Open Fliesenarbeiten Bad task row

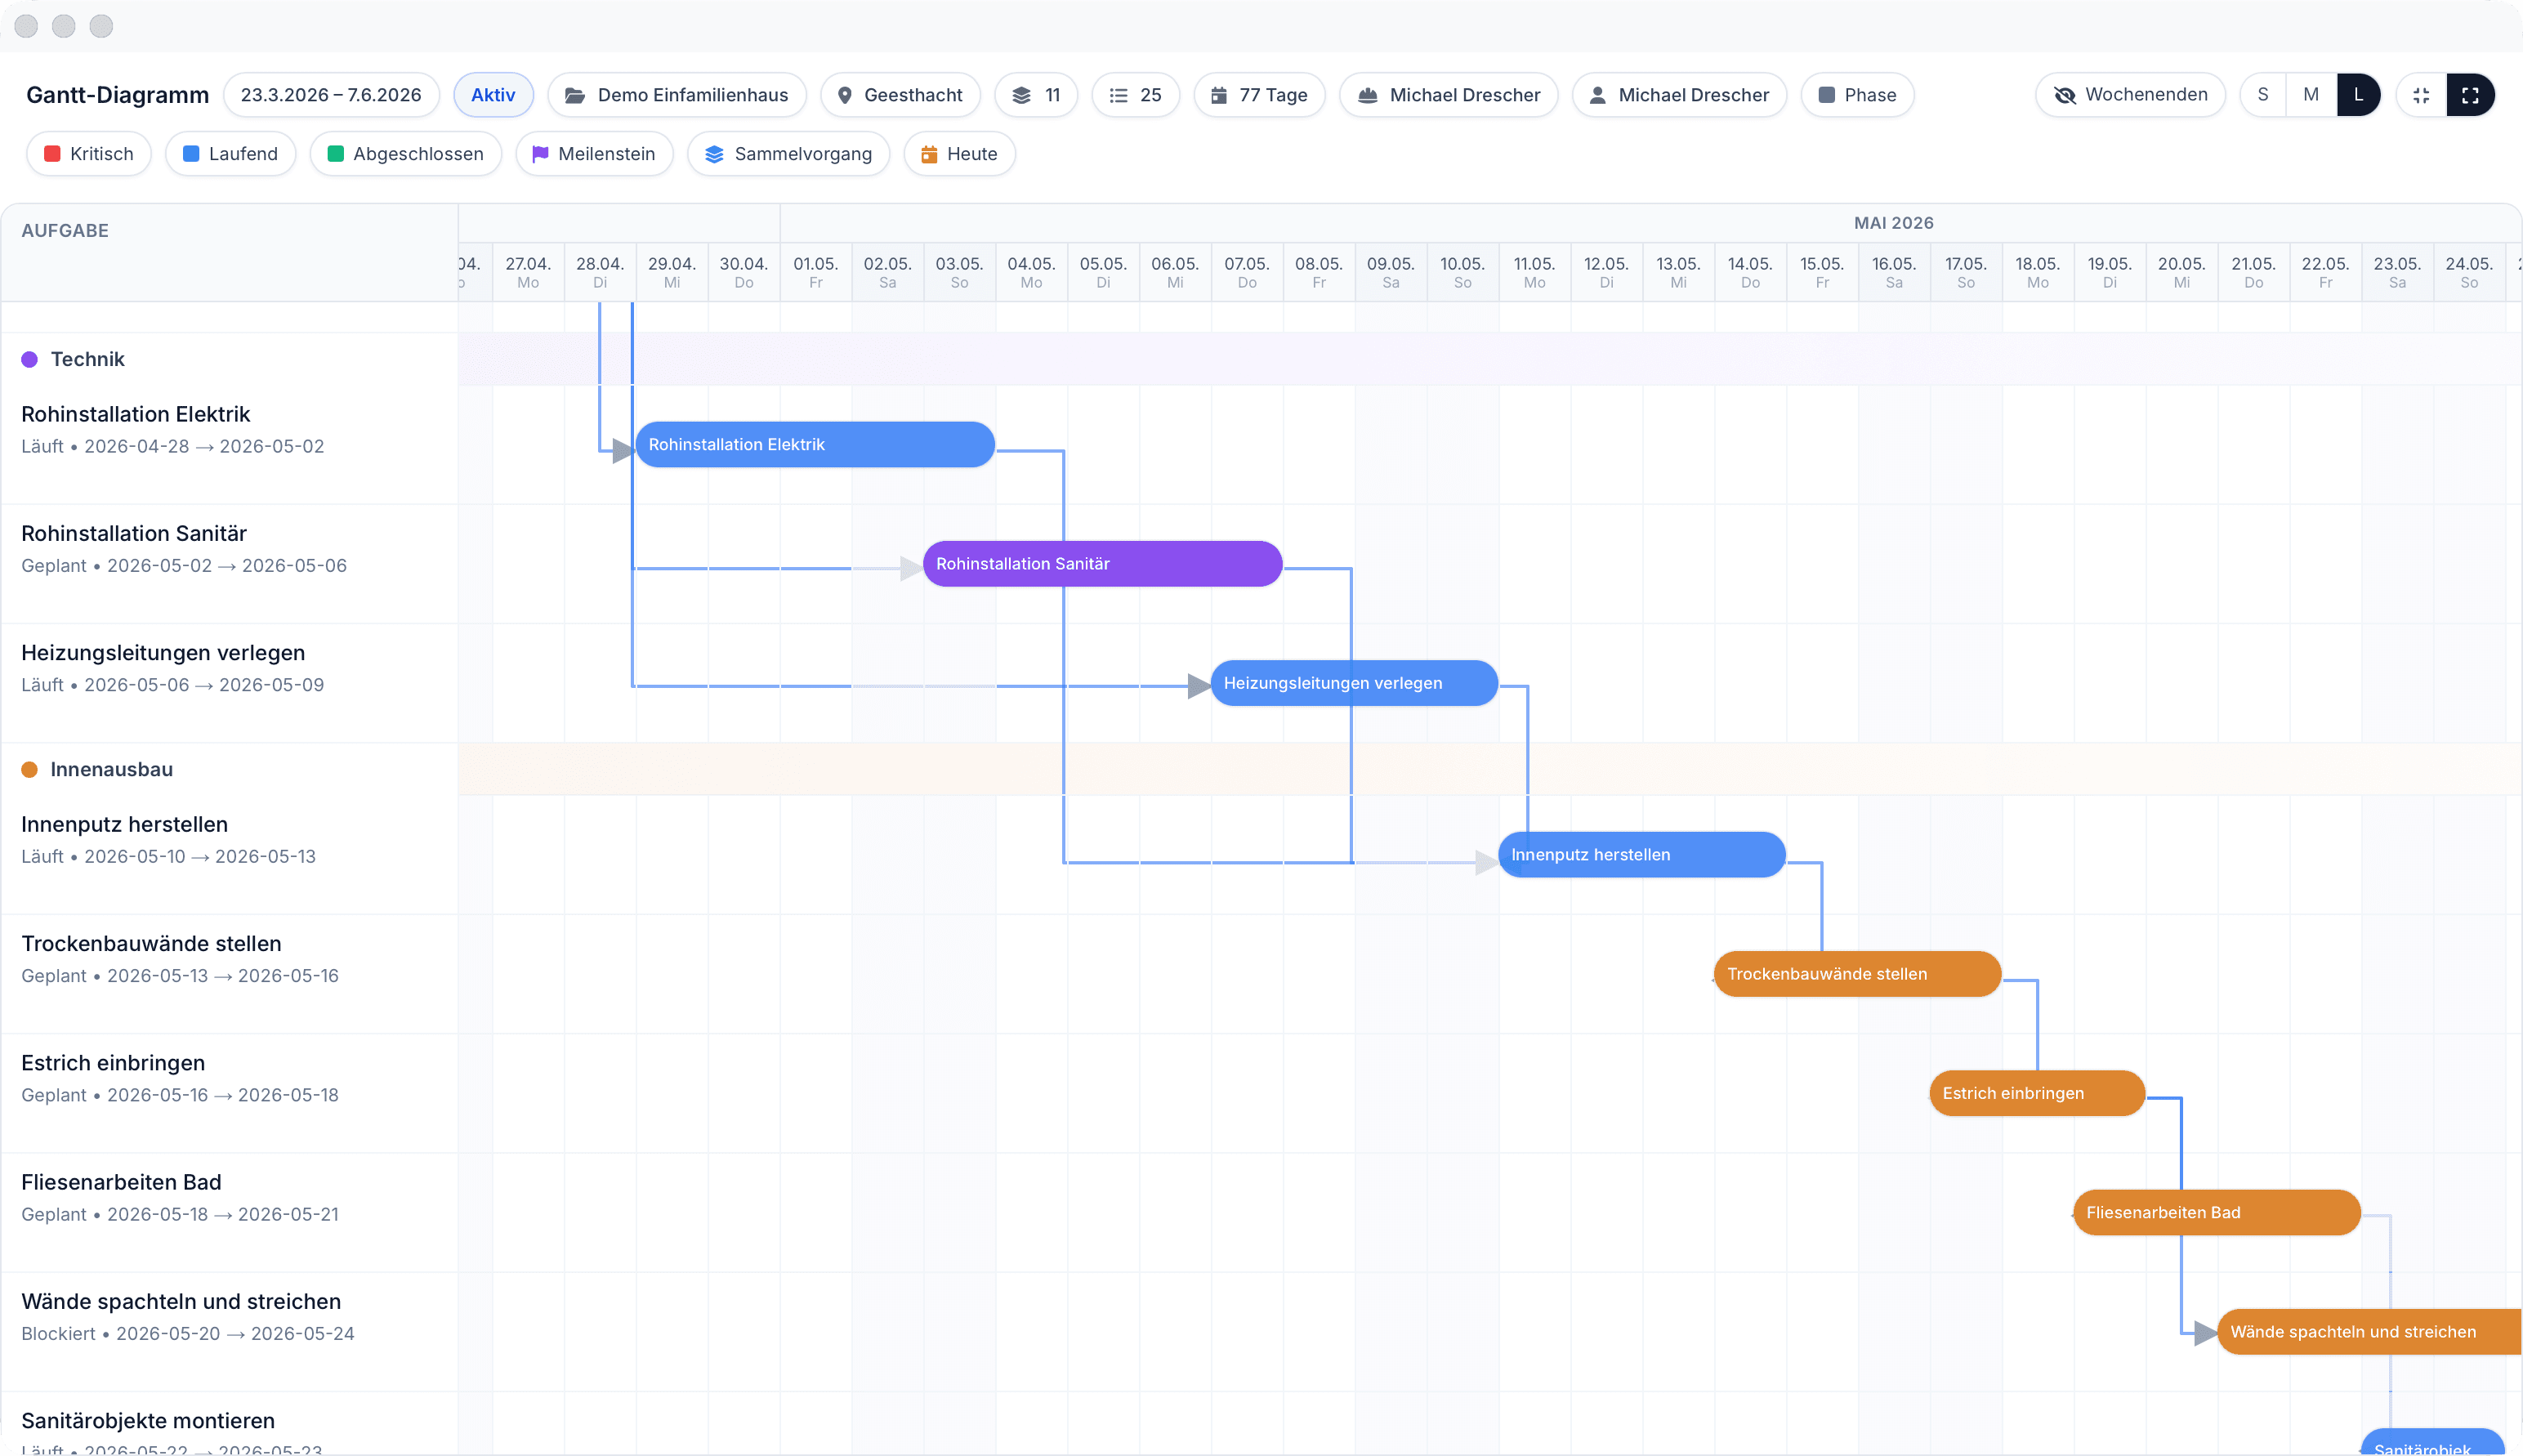(229, 1212)
